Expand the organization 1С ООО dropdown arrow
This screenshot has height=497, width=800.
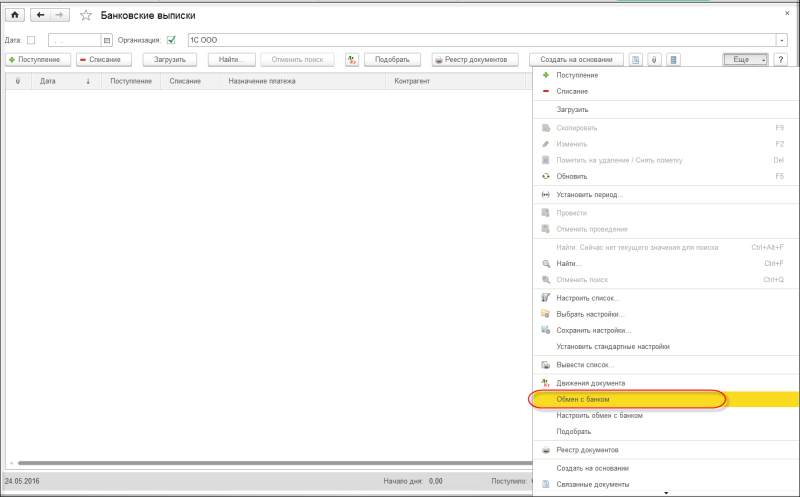tap(782, 40)
